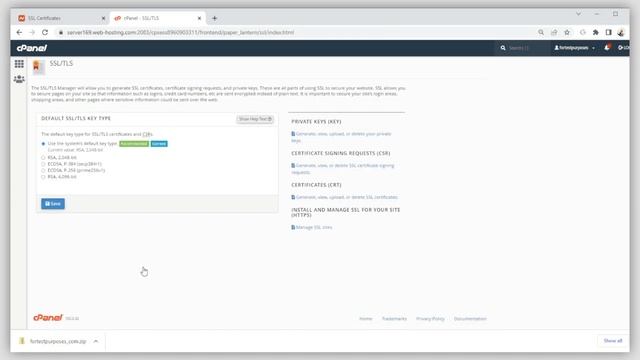Open a new browser tab with plus
Screen dimensions: 640x360
tap(215, 18)
